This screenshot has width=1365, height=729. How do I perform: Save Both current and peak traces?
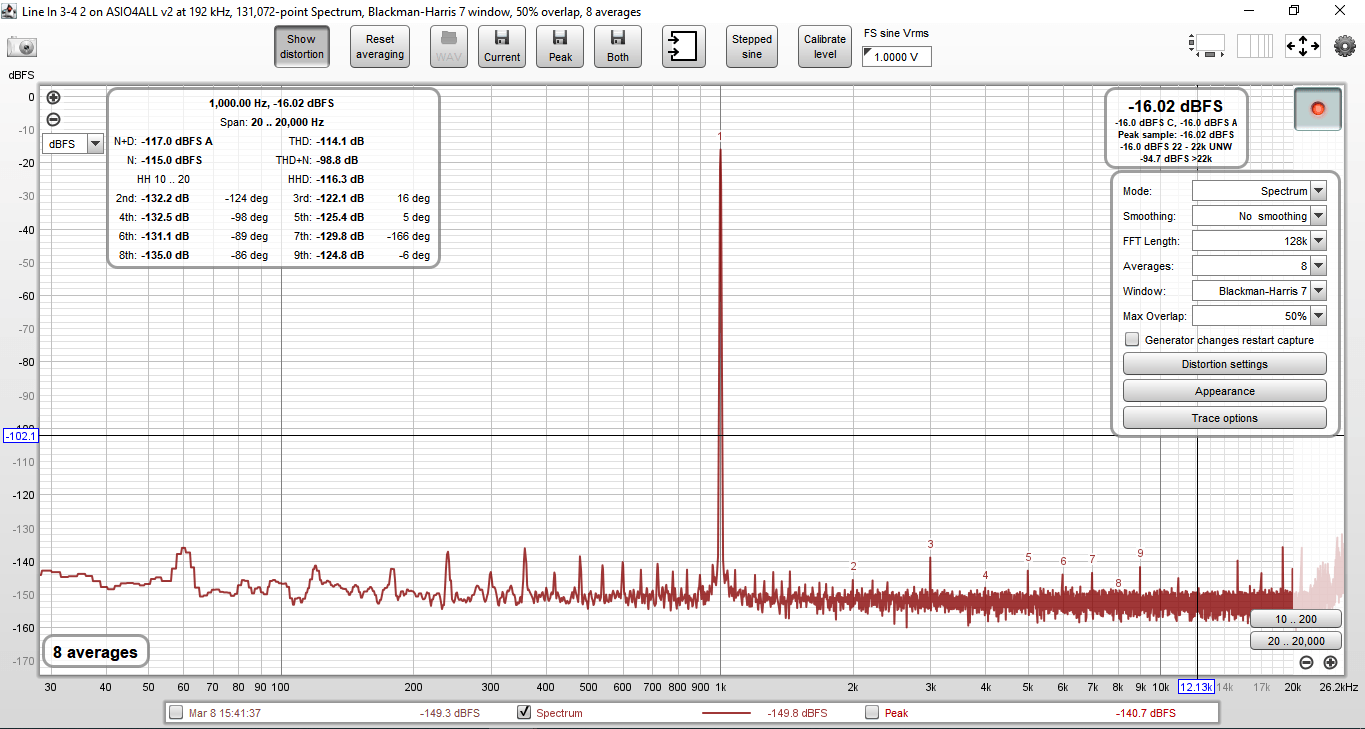tap(618, 47)
